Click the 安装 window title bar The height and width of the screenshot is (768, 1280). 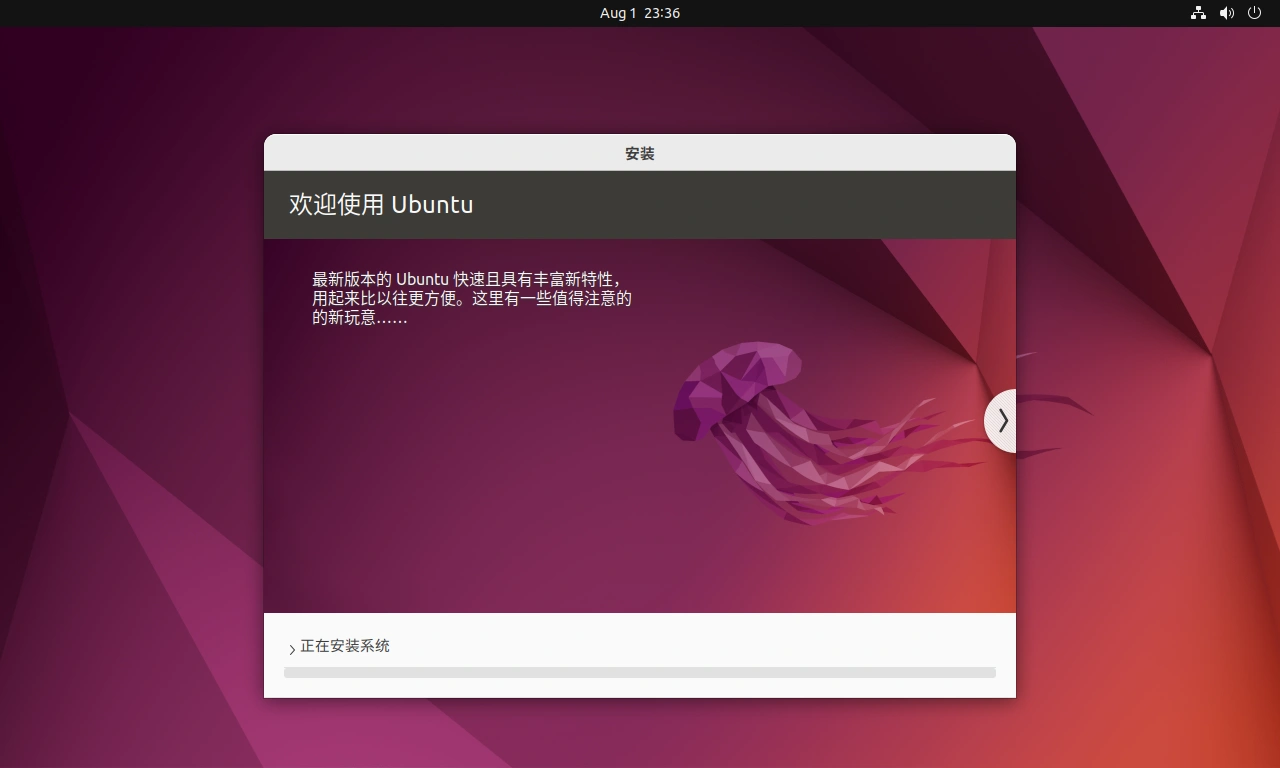[640, 153]
